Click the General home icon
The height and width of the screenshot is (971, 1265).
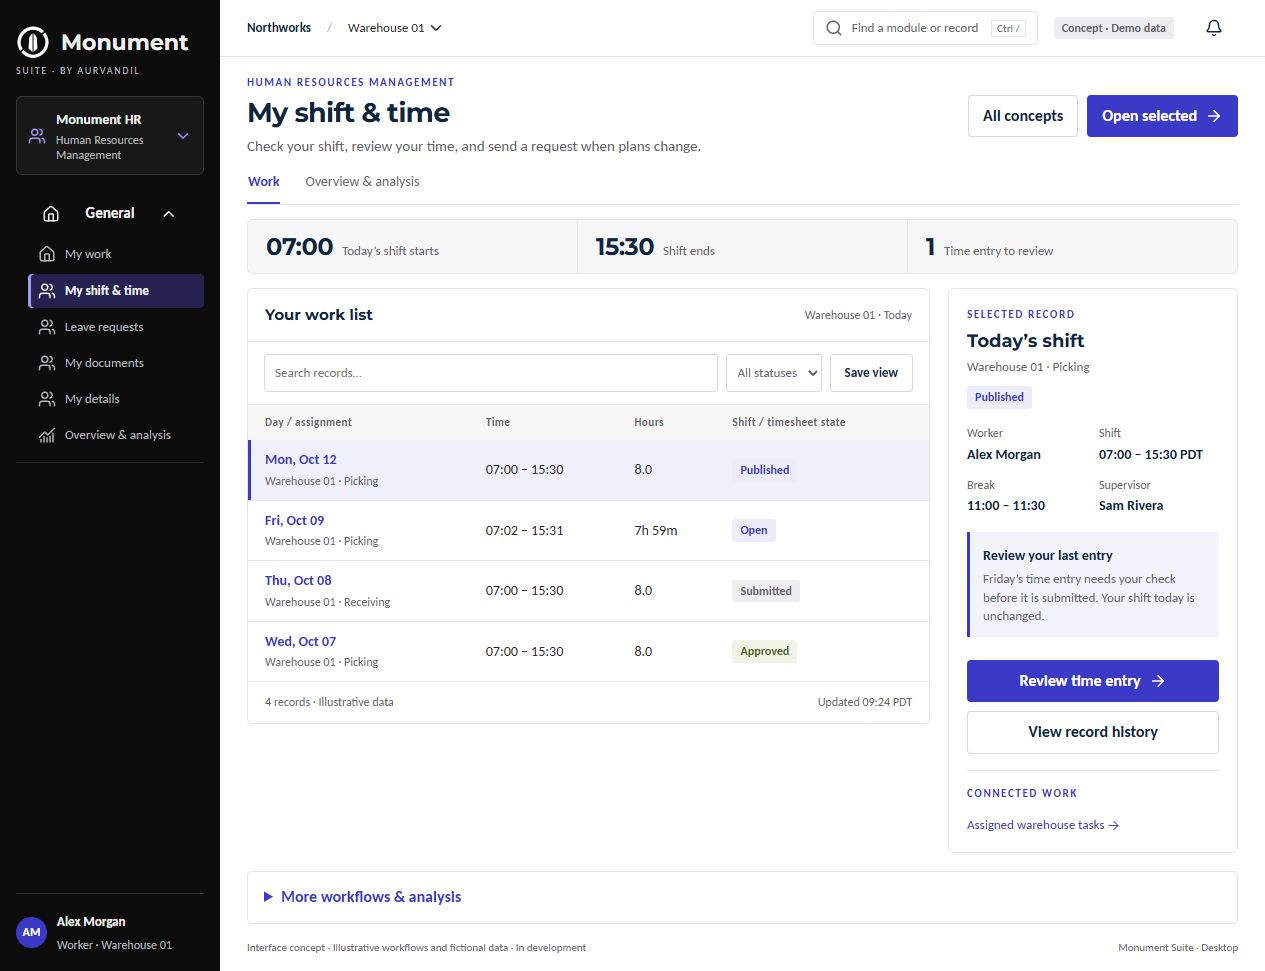pyautogui.click(x=51, y=213)
